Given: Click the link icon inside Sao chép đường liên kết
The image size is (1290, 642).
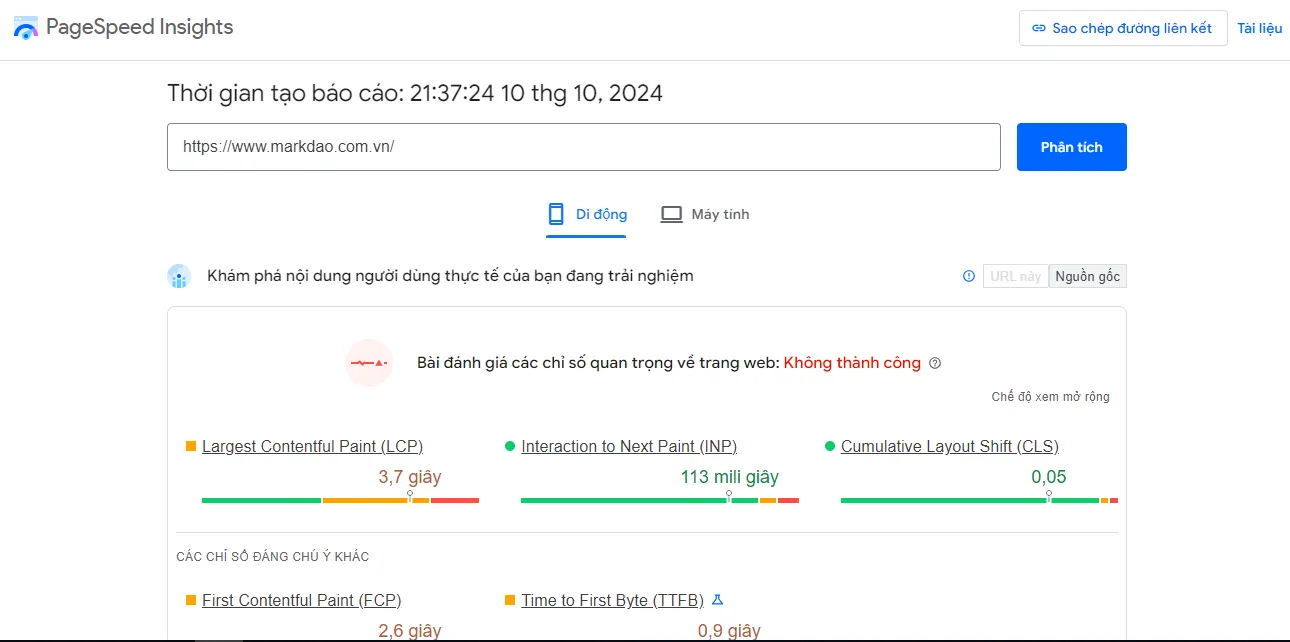Looking at the screenshot, I should tap(1040, 28).
